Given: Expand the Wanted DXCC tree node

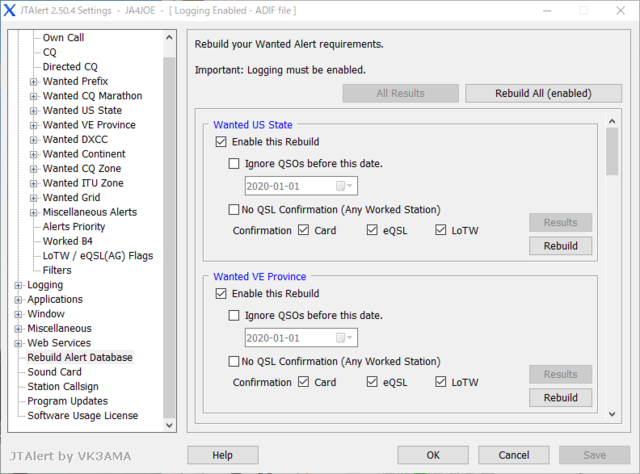Looking at the screenshot, I should 33,140.
